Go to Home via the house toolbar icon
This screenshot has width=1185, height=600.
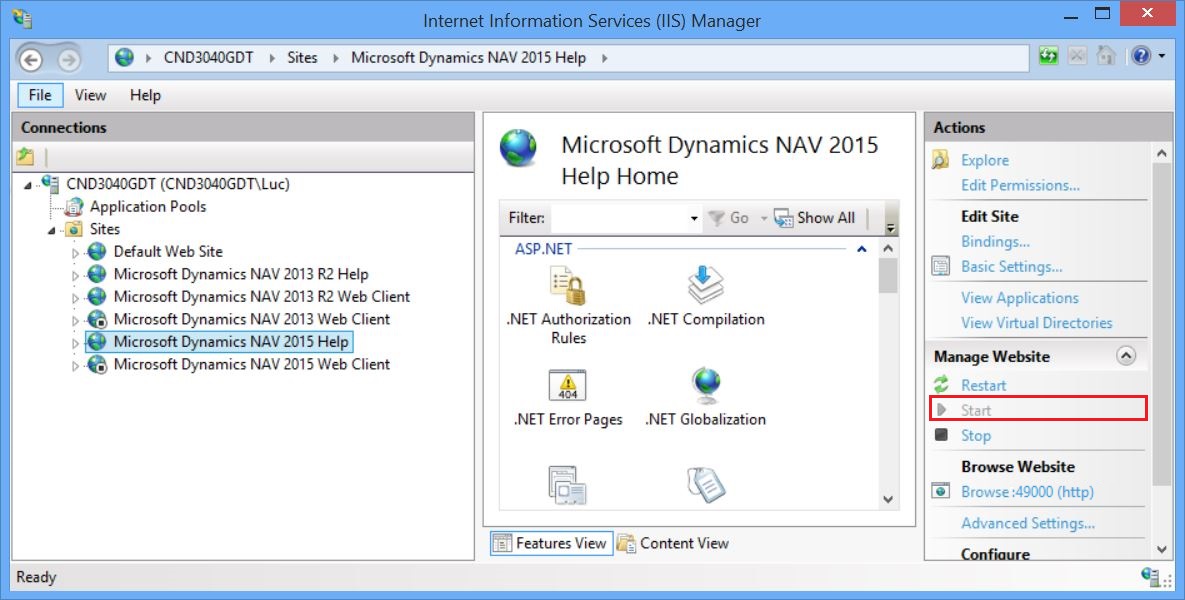point(1106,57)
